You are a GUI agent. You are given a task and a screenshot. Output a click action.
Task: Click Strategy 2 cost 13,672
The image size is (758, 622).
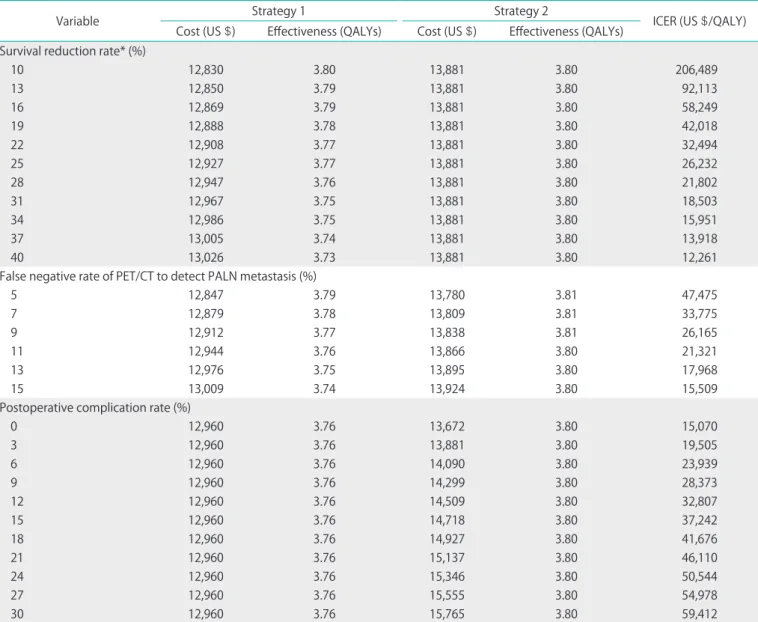(447, 427)
